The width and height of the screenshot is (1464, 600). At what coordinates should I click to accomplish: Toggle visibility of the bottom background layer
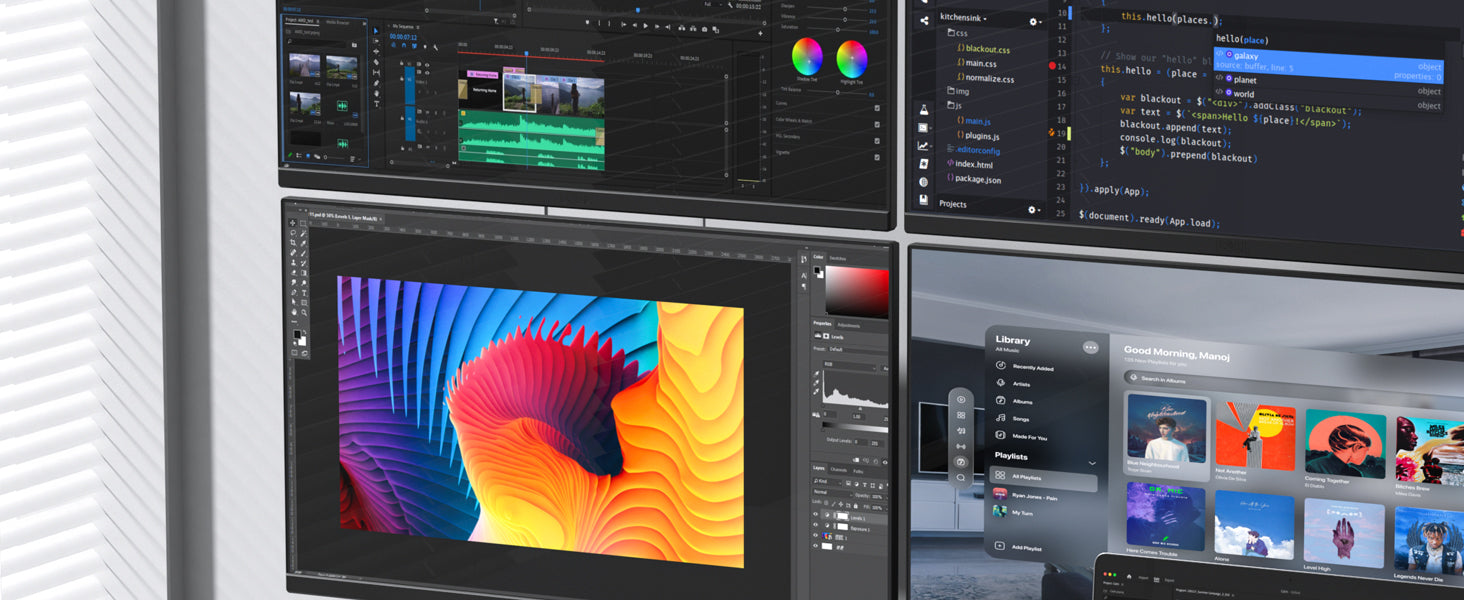pyautogui.click(x=815, y=547)
